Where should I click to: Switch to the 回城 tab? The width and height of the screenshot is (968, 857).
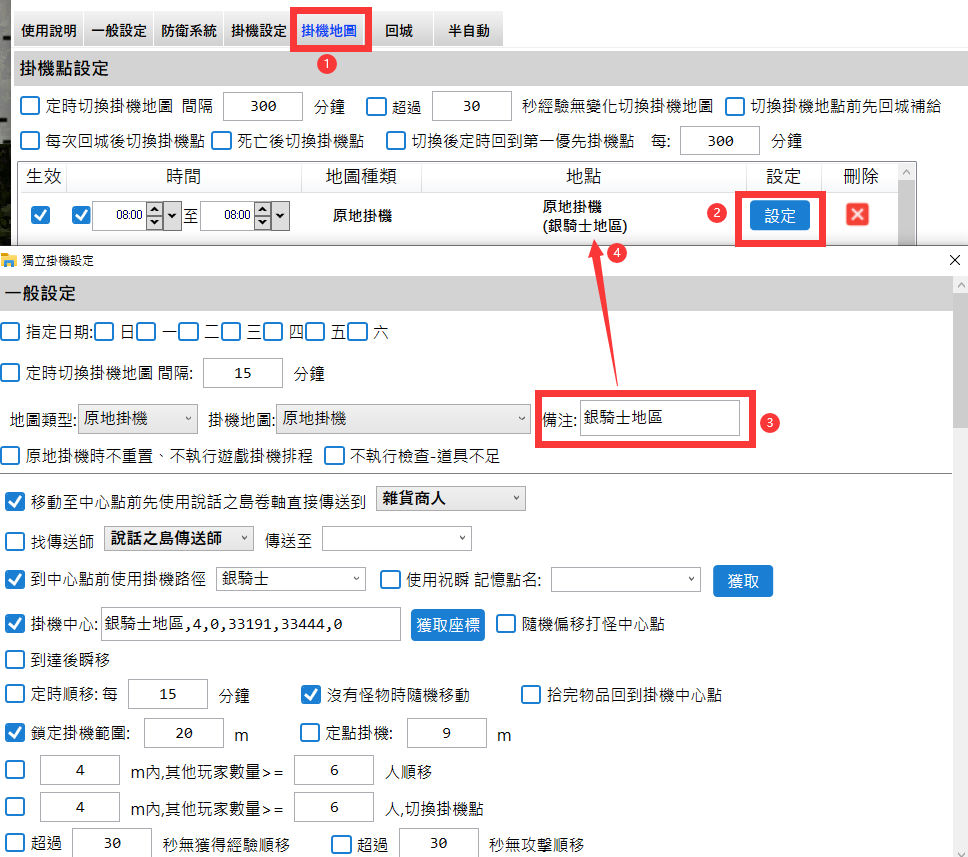coord(399,30)
